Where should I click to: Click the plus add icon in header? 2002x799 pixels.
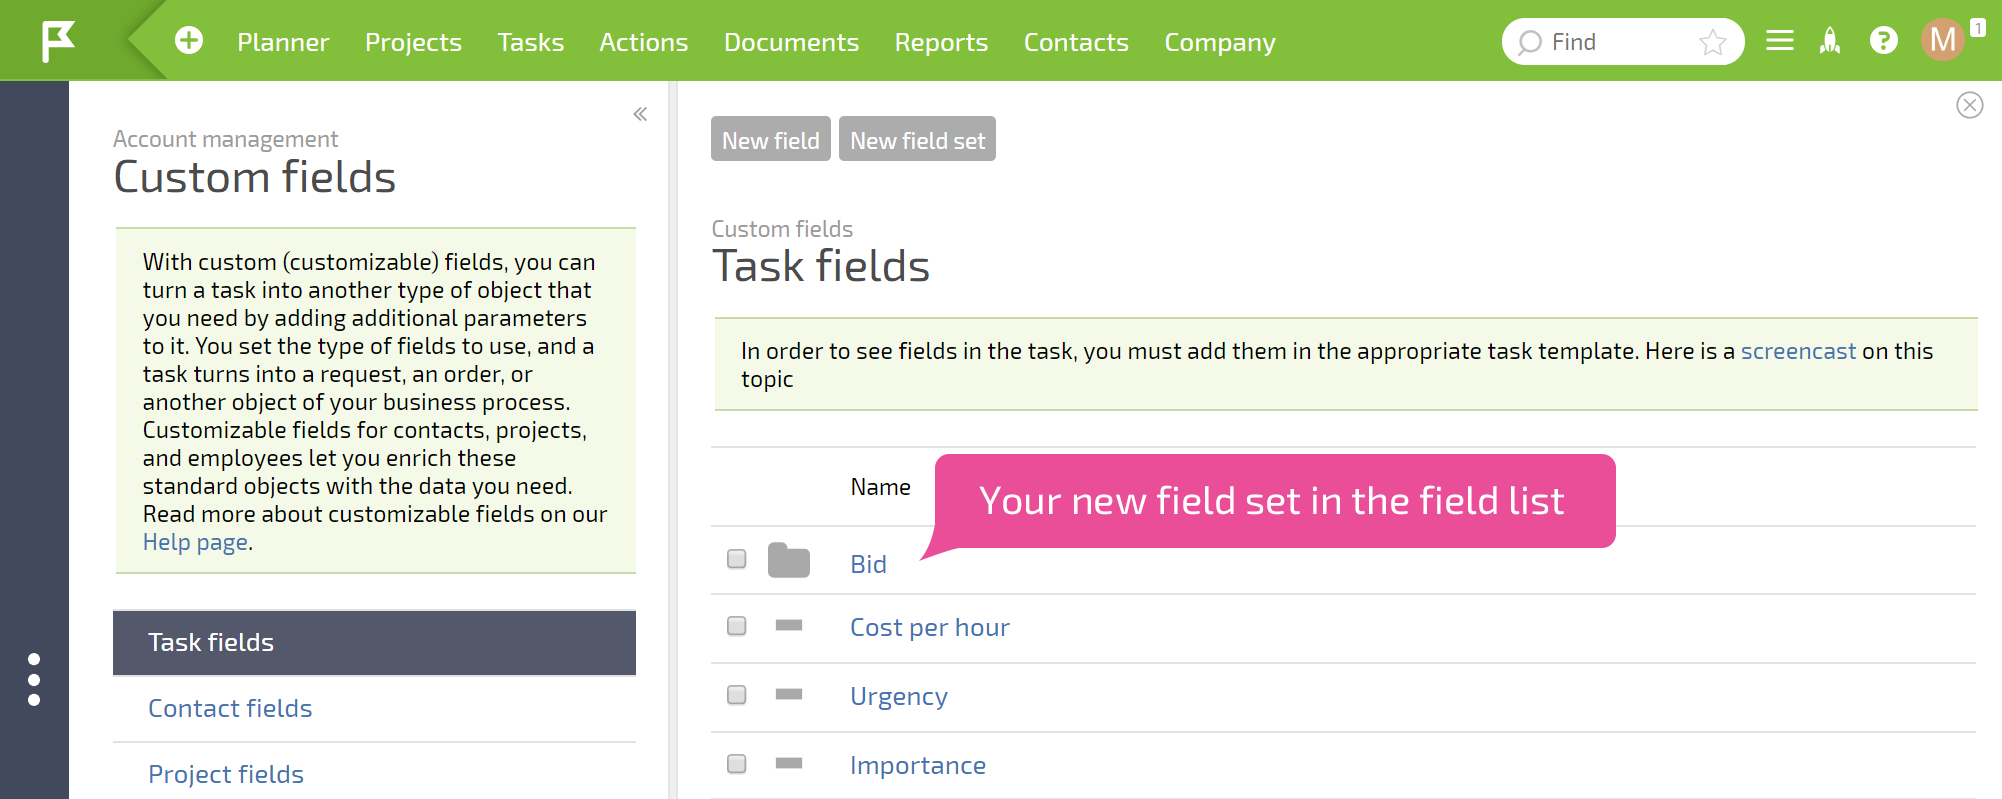click(x=189, y=40)
